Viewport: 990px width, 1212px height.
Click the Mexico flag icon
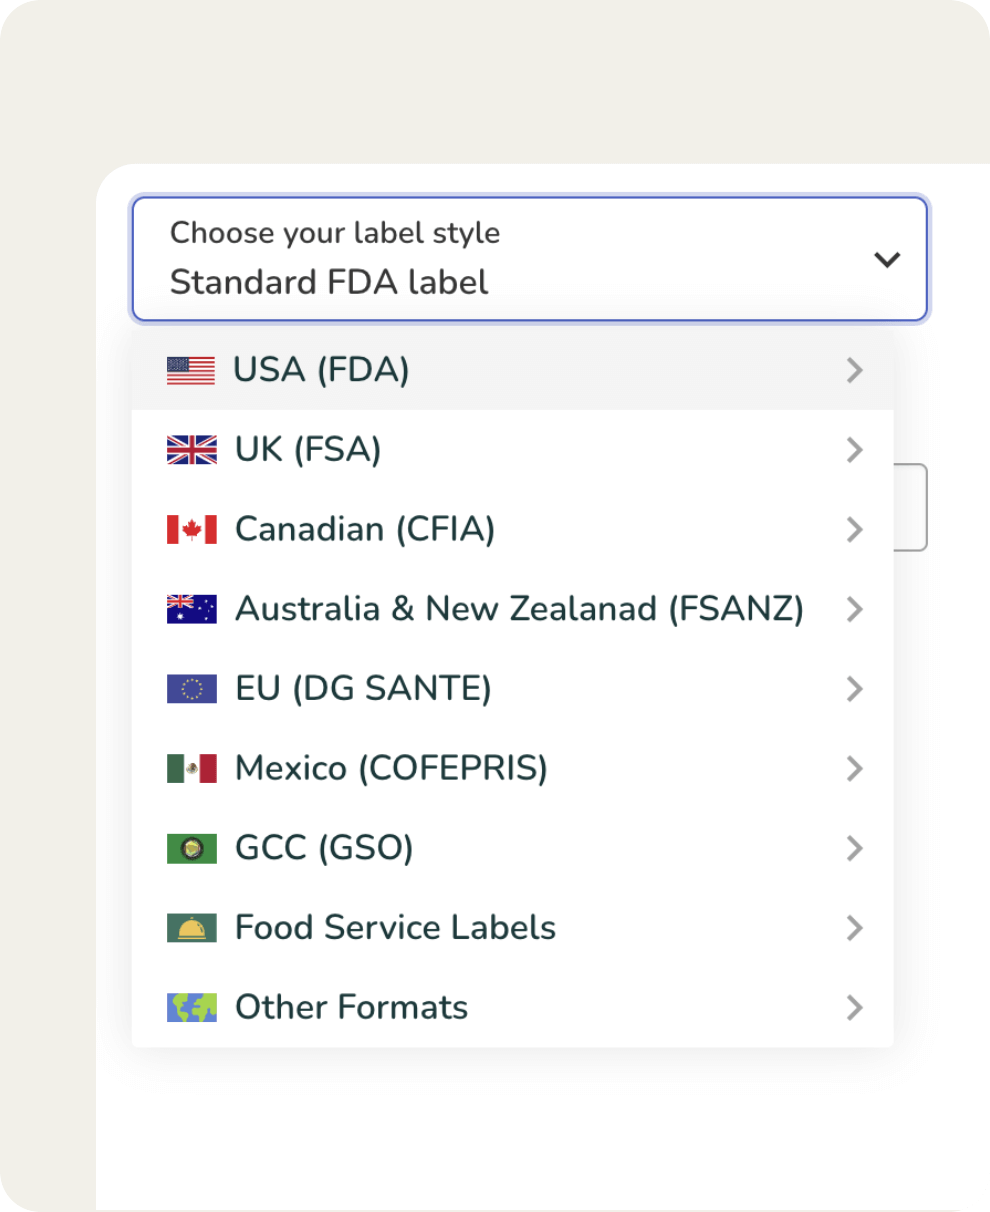[192, 768]
